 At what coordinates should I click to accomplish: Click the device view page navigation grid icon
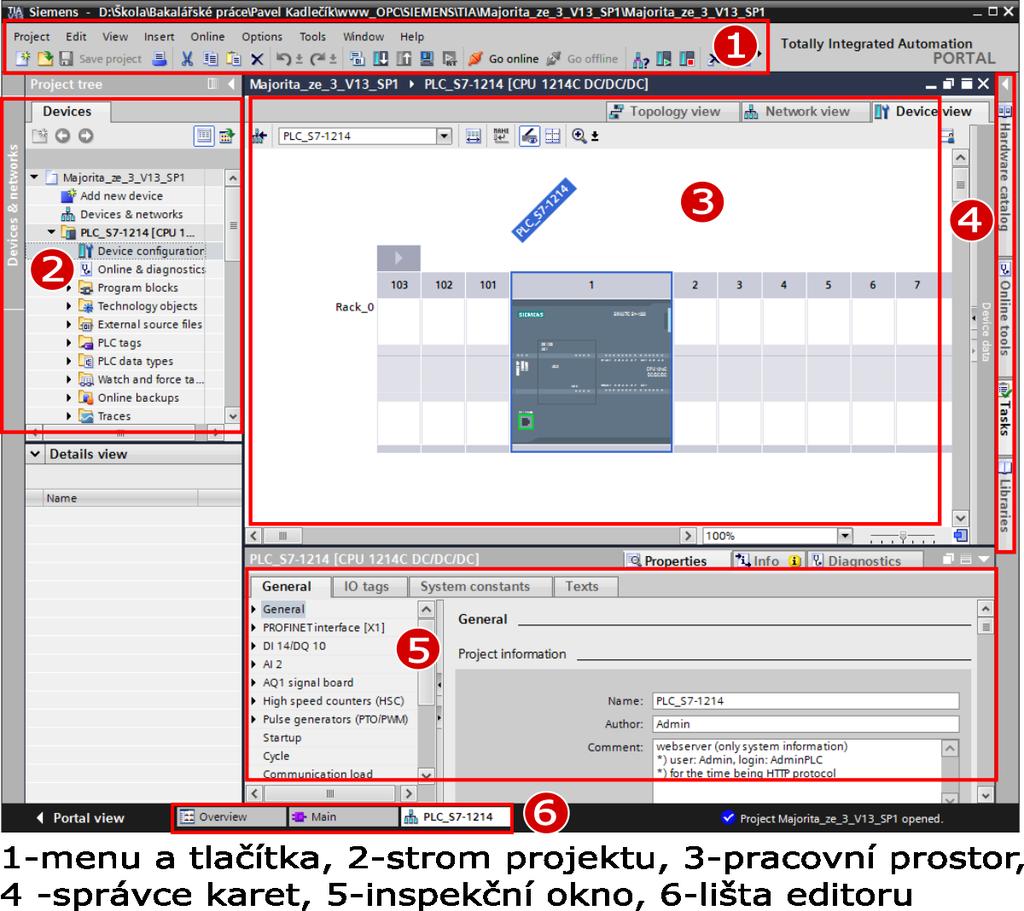click(x=552, y=135)
